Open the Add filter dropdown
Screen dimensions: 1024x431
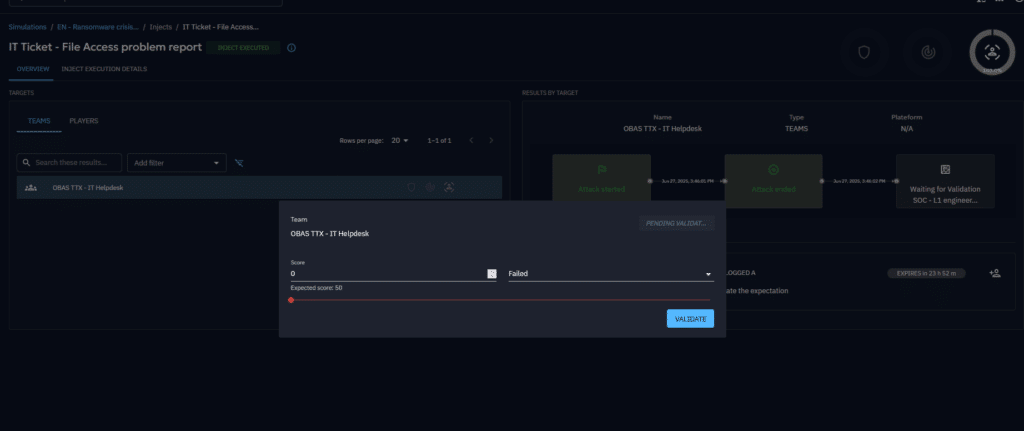tap(178, 163)
